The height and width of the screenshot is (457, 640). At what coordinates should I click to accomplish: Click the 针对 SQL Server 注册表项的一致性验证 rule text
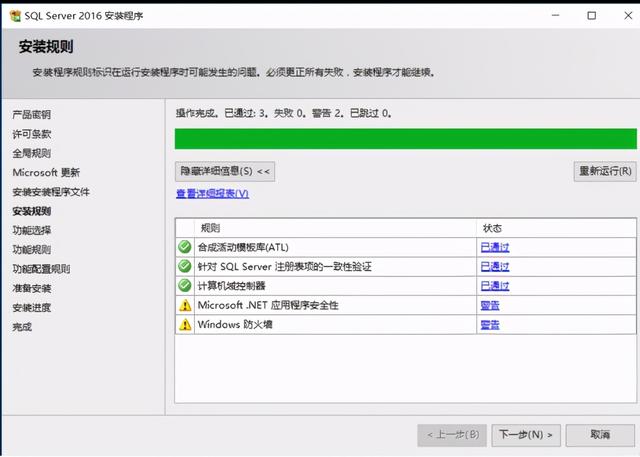(x=284, y=267)
